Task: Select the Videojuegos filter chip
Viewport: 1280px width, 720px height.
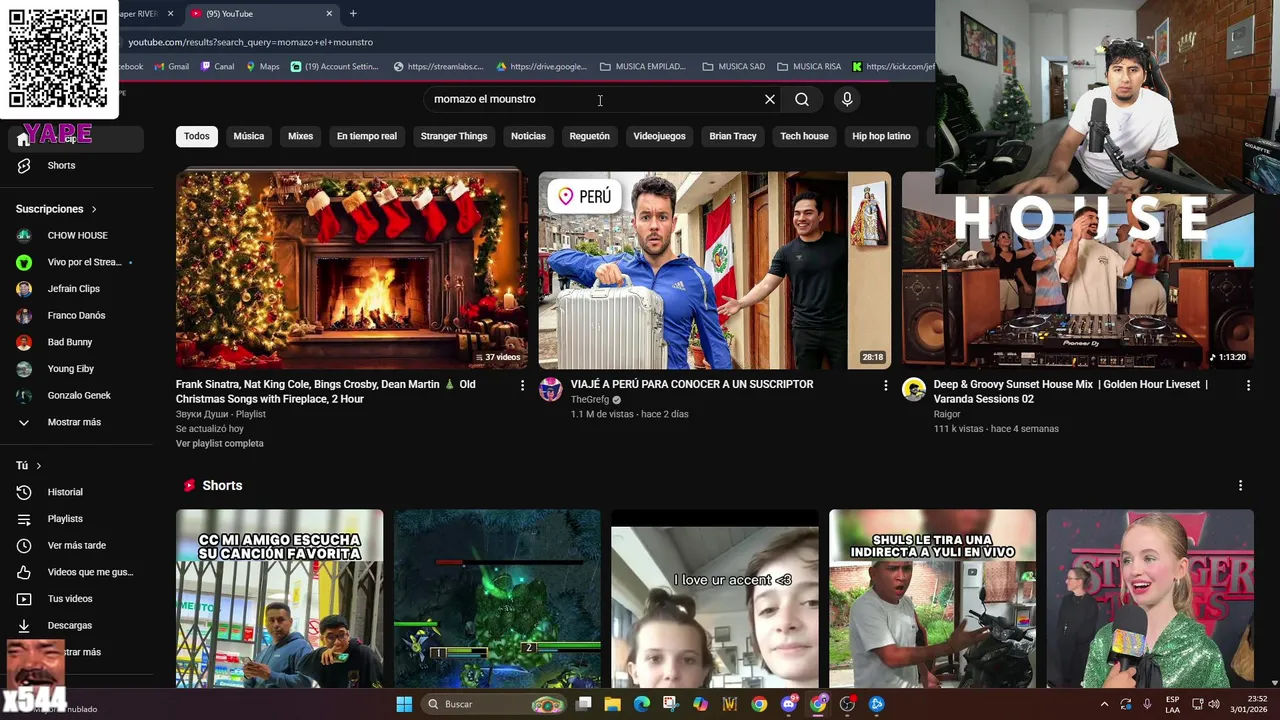Action: point(659,136)
